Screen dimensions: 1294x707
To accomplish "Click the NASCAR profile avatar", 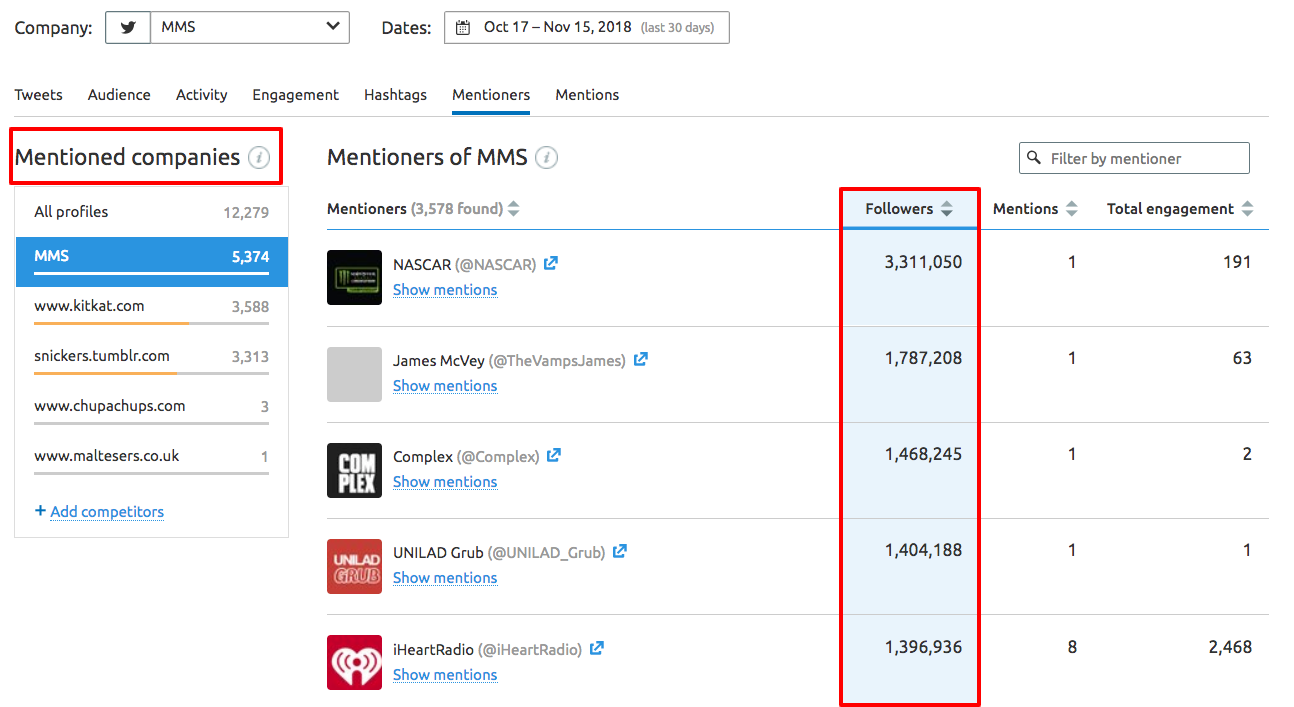I will pos(354,277).
